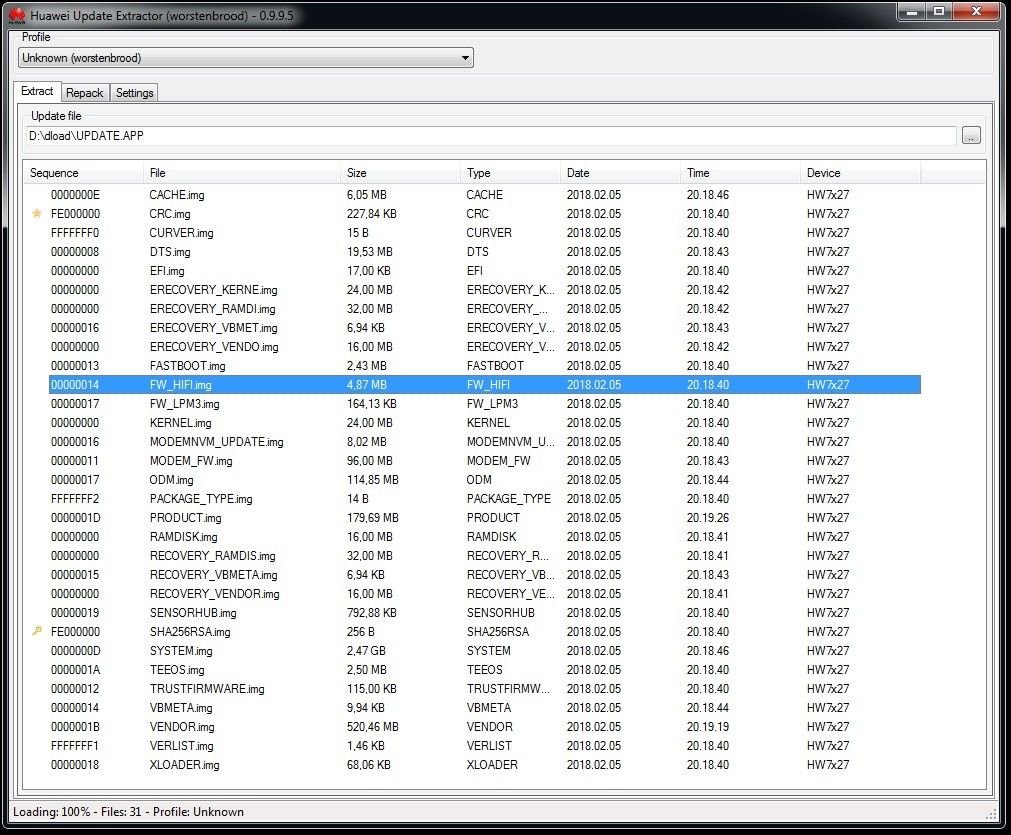Click the Update file path field
This screenshot has width=1011, height=835.
[x=491, y=135]
